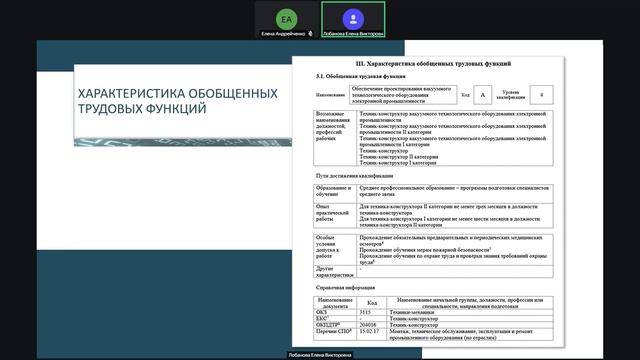Click the line Техник-конструктор II категории
Screen dimensions: 640x360
coord(399,157)
